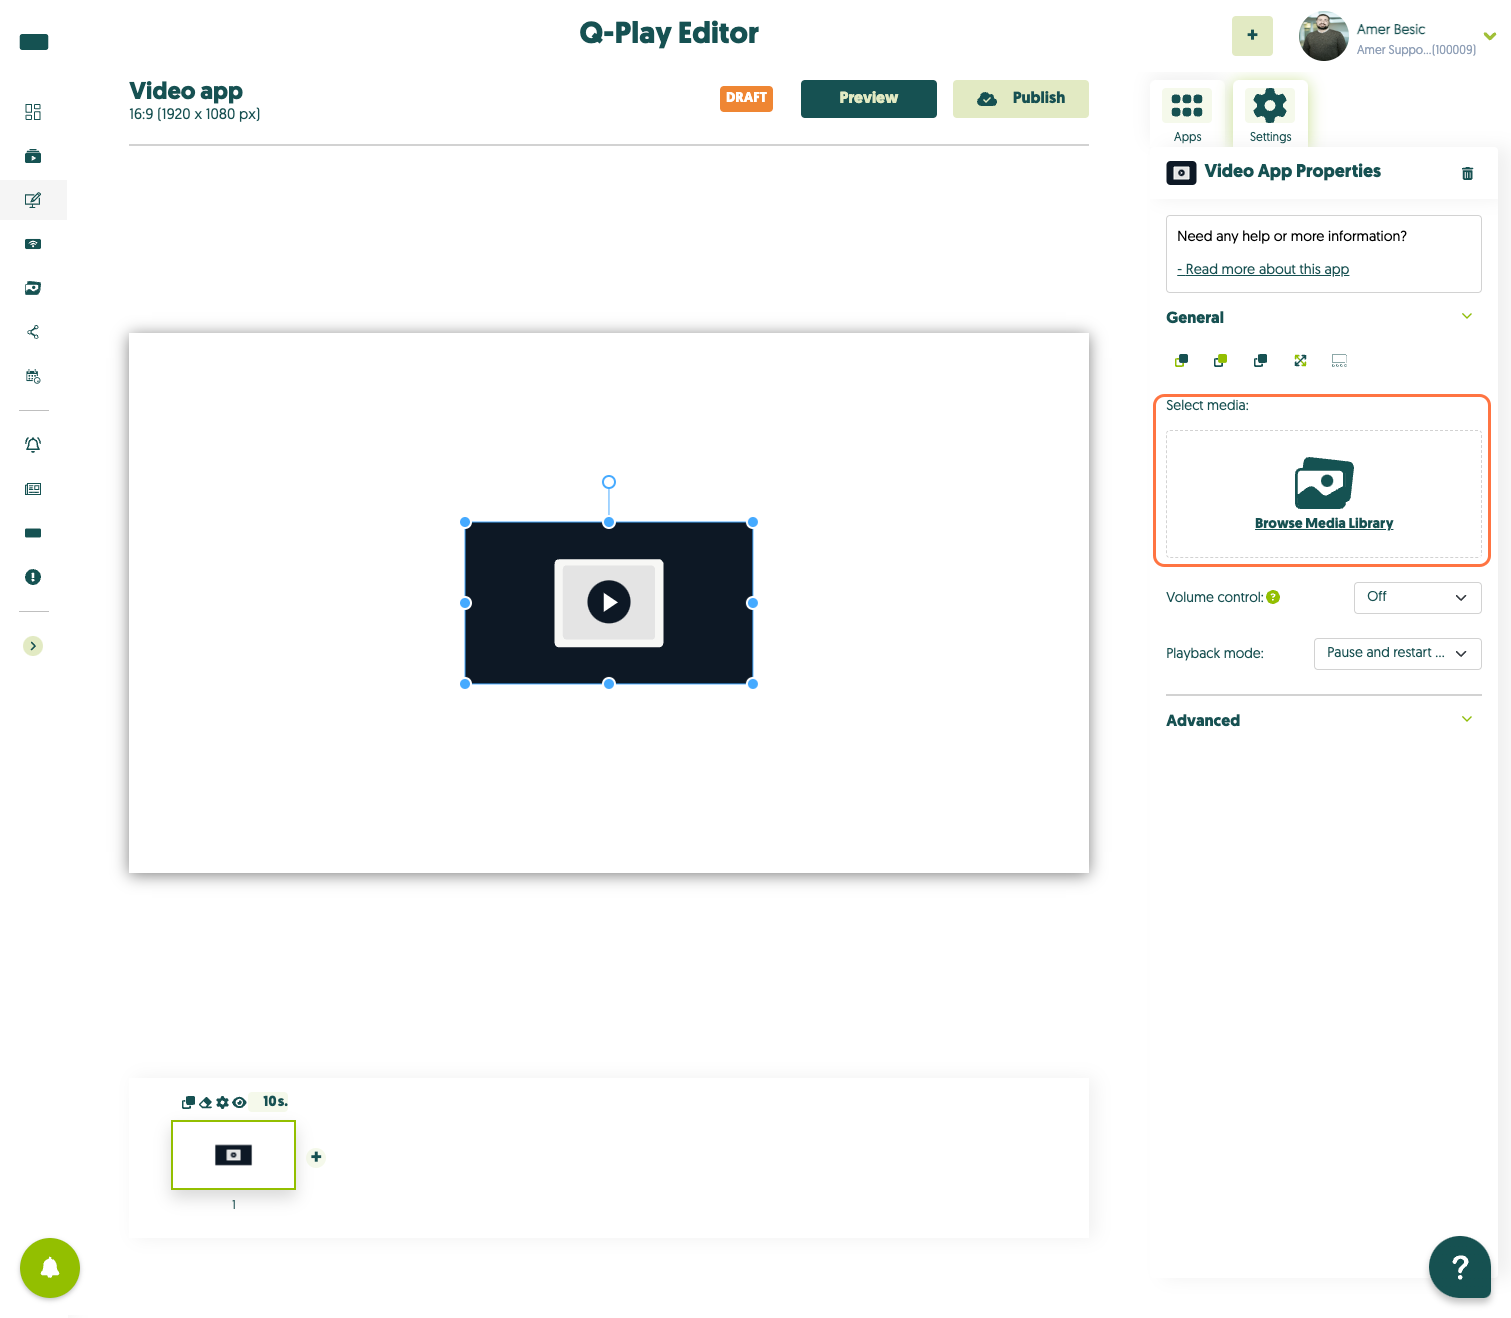1511x1318 pixels.
Task: Publish the Video app
Action: 1020,98
